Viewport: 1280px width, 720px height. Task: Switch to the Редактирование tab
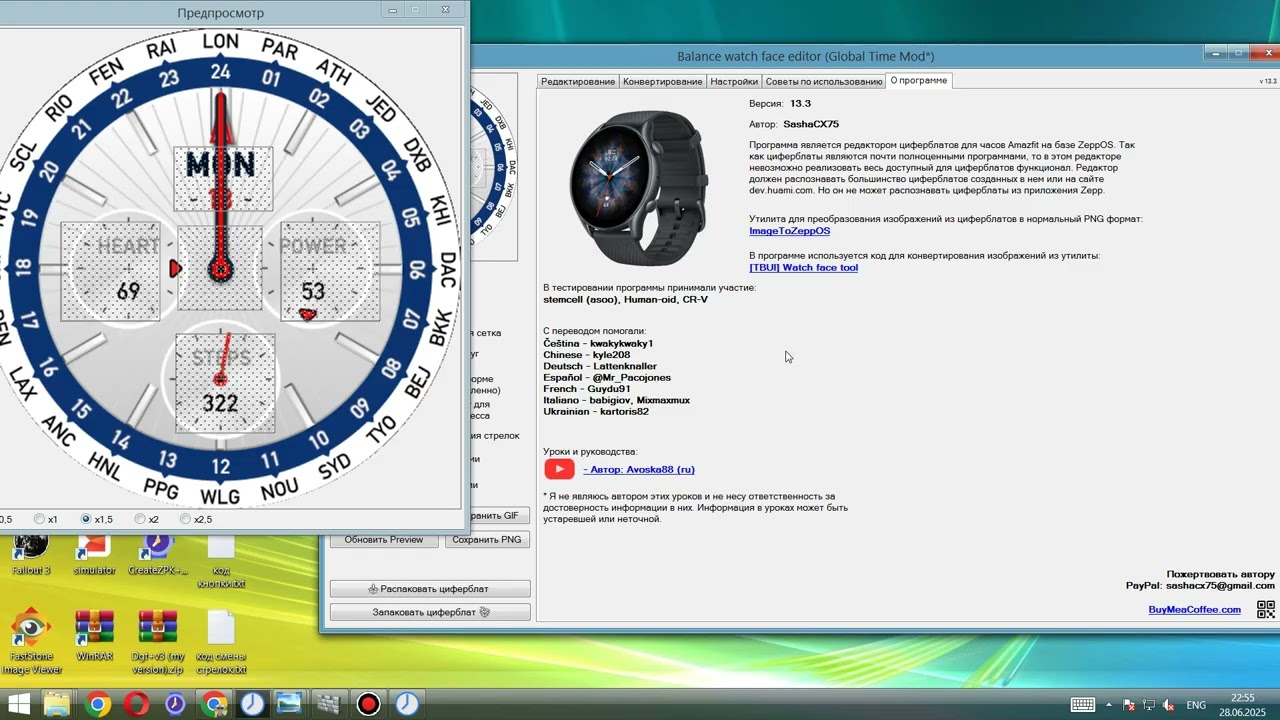click(x=578, y=81)
